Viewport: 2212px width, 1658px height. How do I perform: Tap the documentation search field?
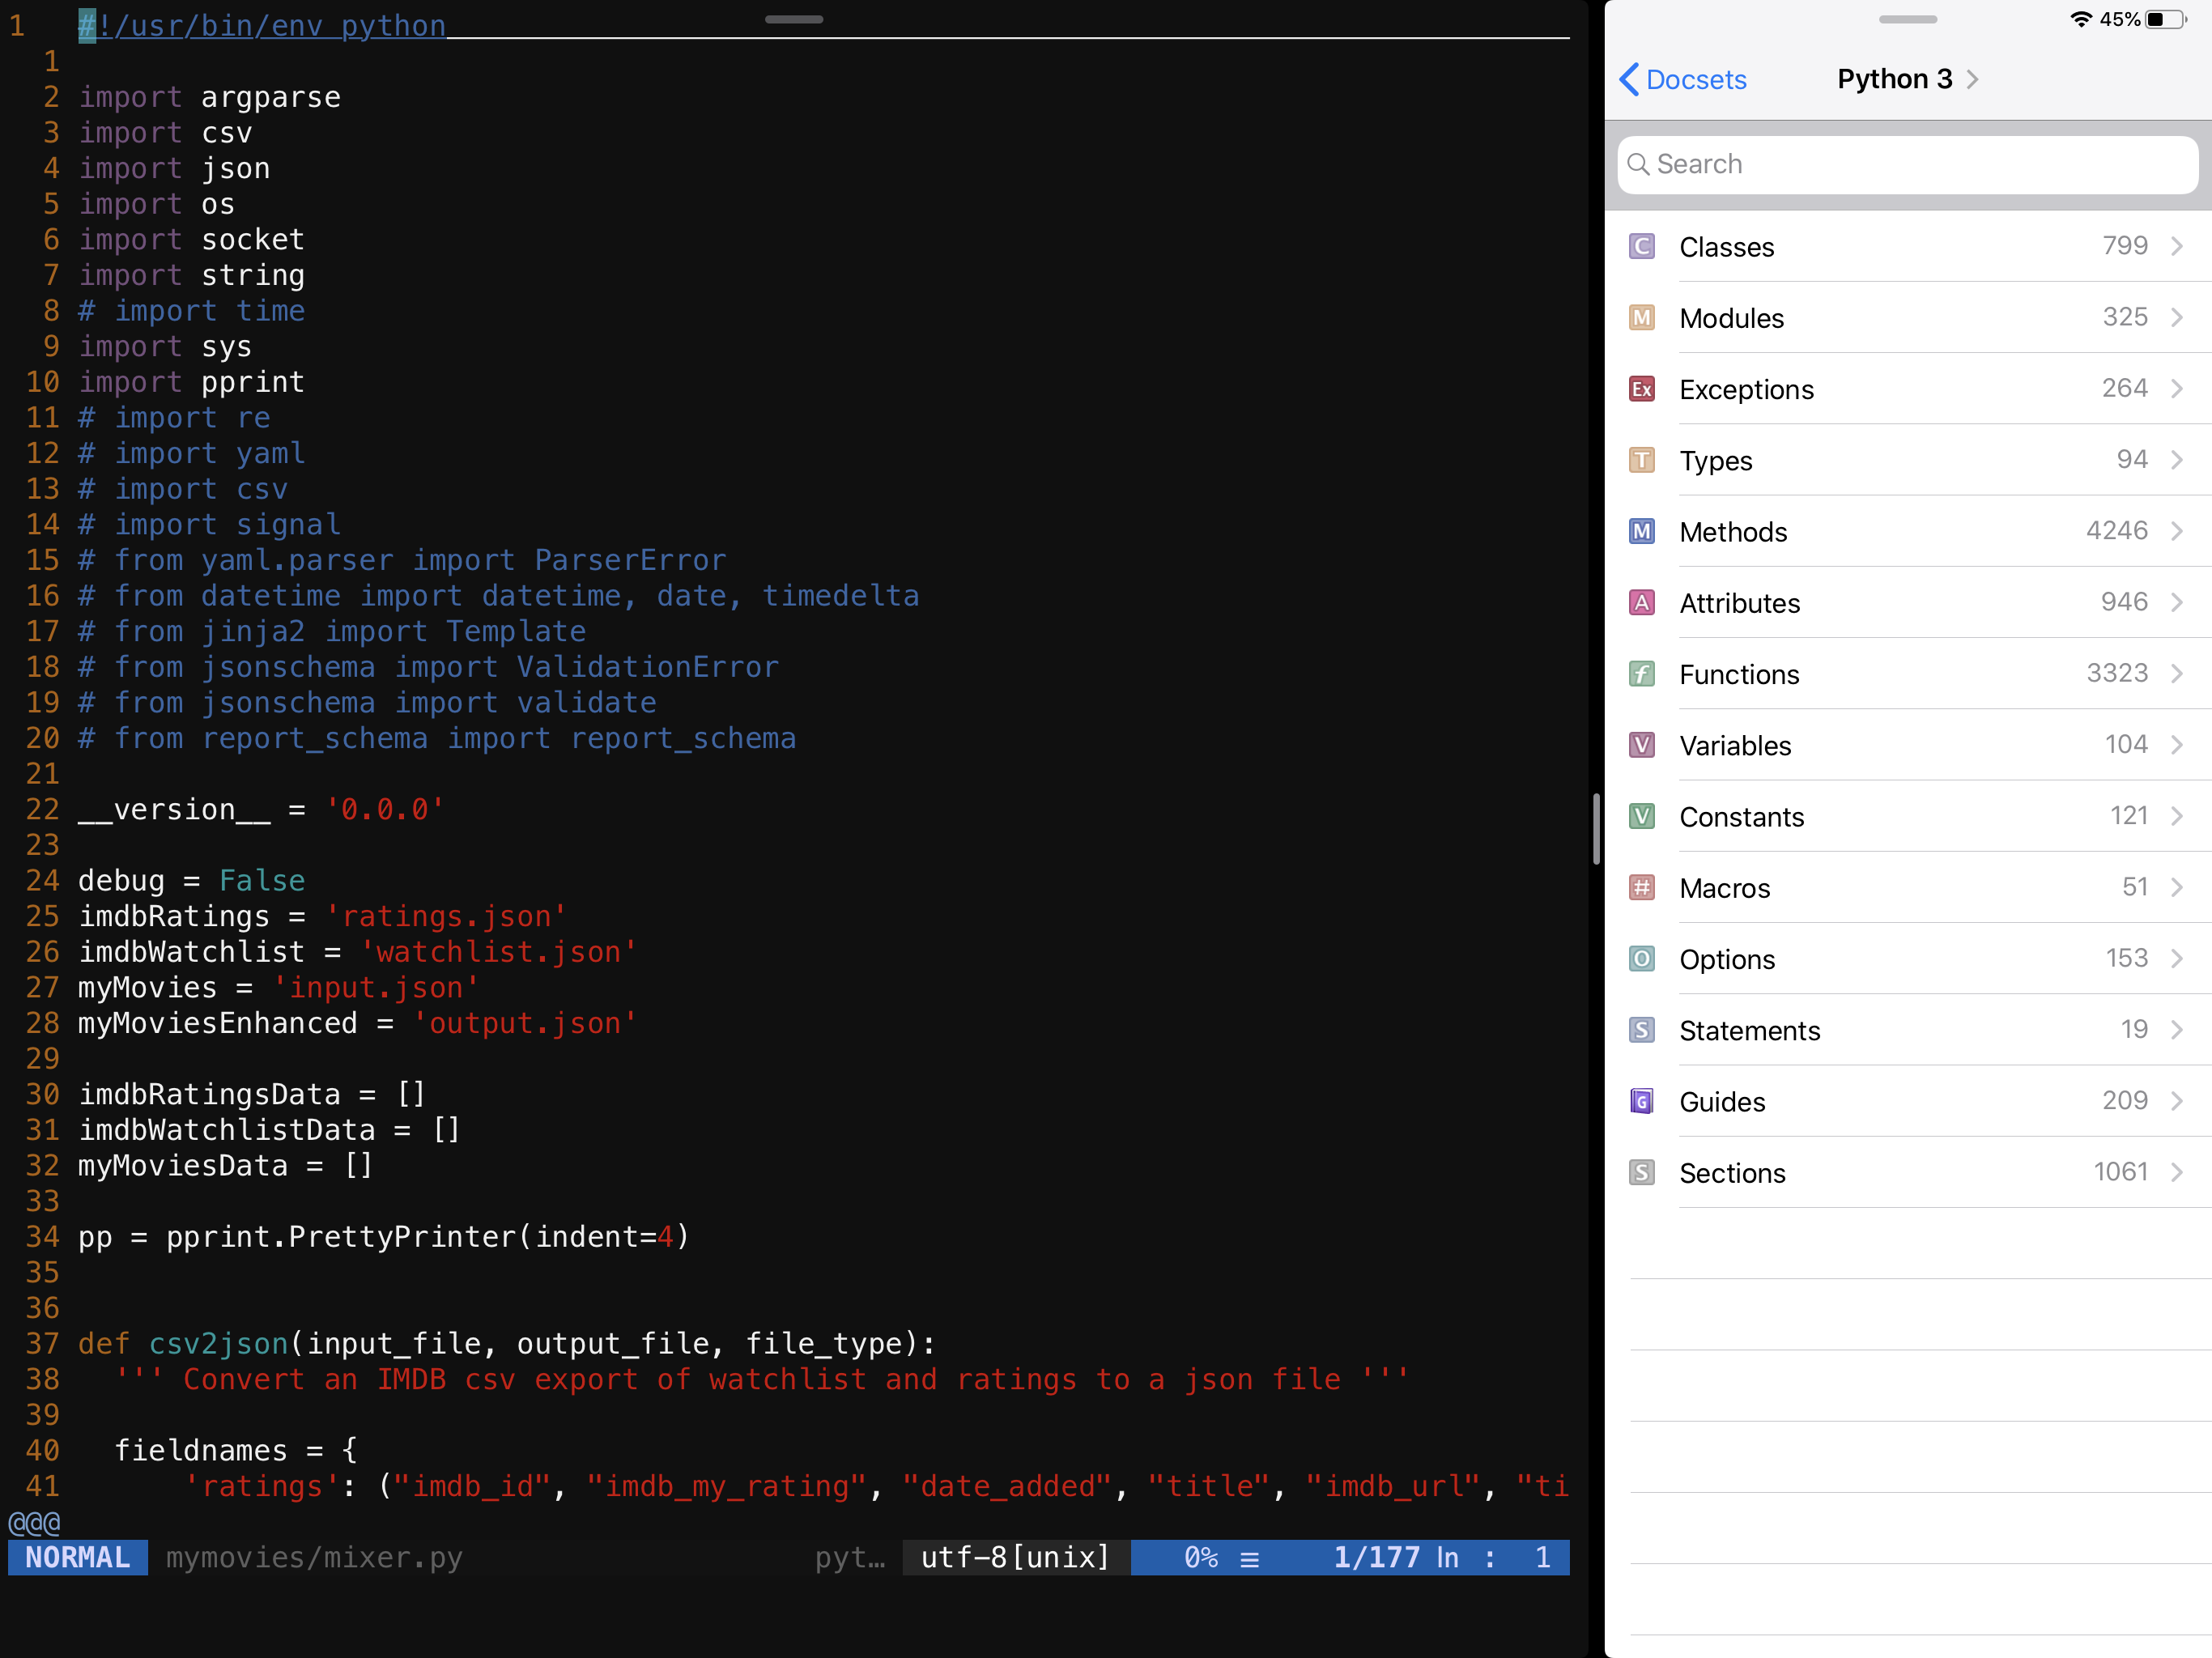coord(1905,164)
